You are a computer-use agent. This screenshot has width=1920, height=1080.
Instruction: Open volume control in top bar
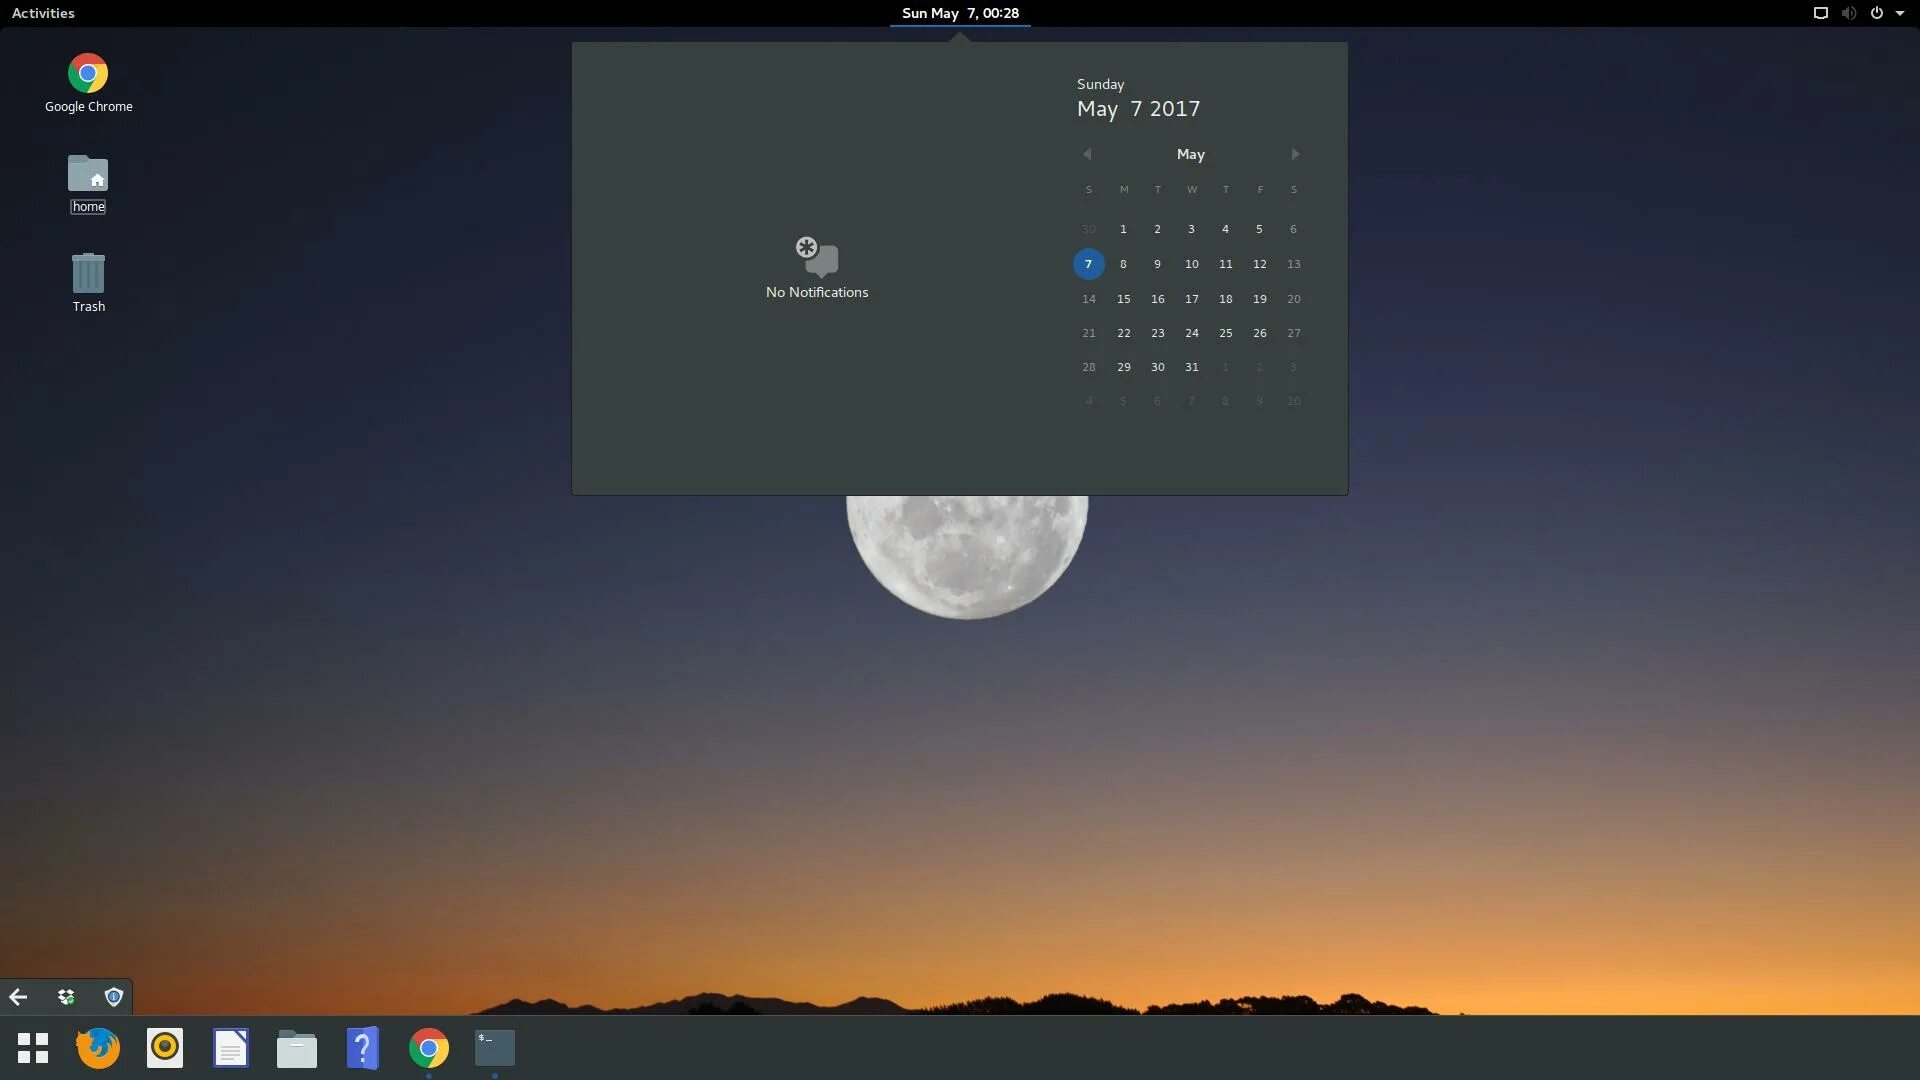tap(1849, 13)
